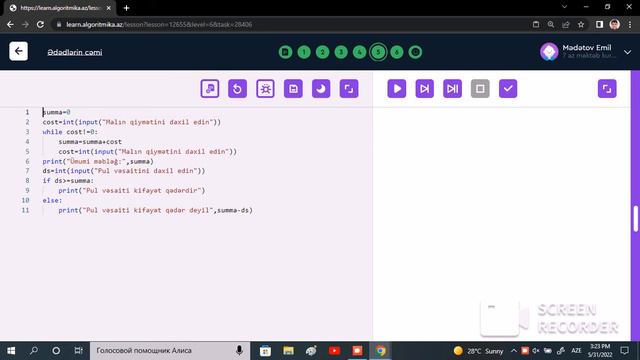
Task: Switch to Chrome on the taskbar
Action: pyautogui.click(x=380, y=351)
